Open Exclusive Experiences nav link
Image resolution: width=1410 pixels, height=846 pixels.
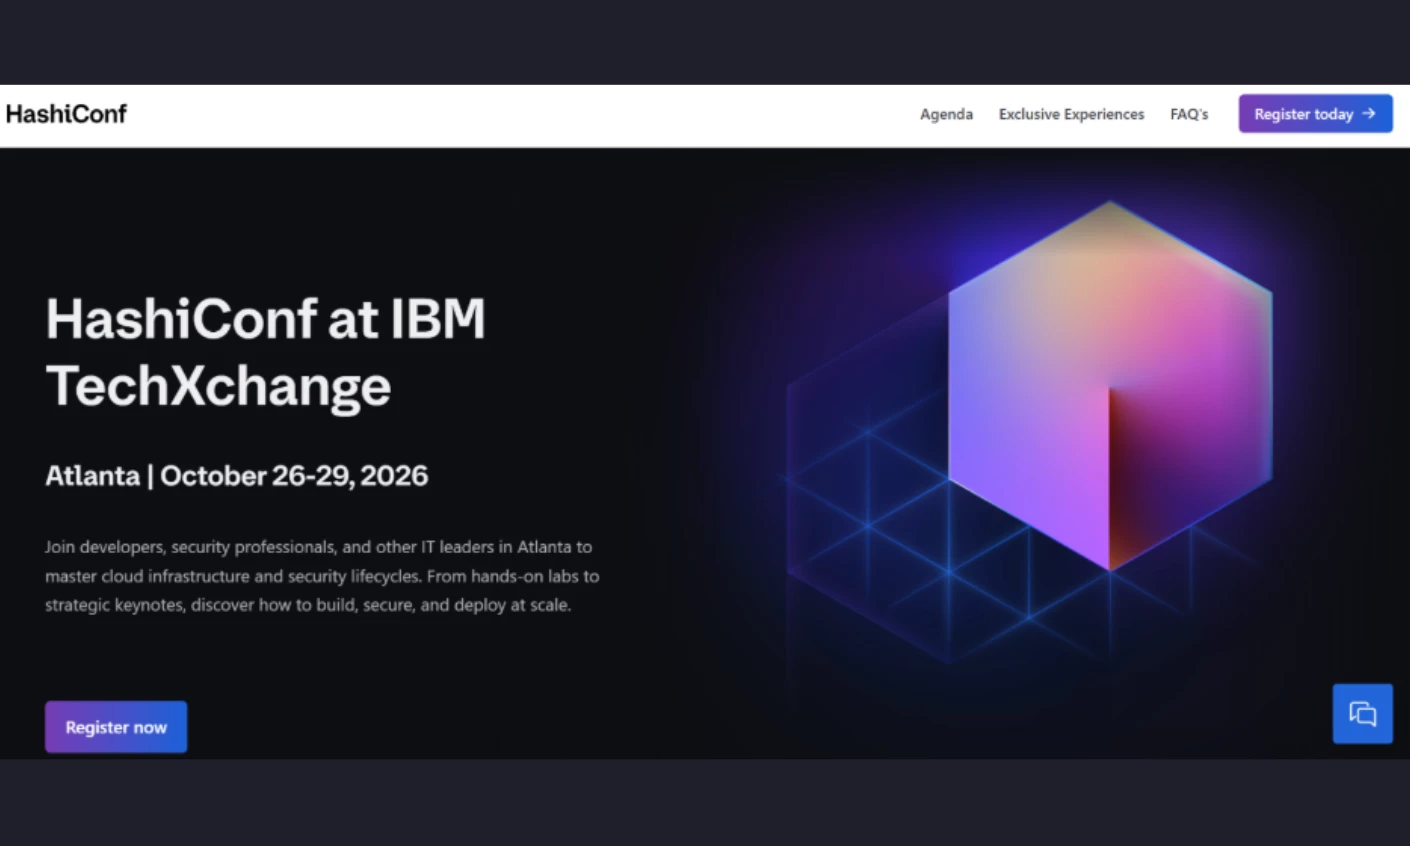1071,114
